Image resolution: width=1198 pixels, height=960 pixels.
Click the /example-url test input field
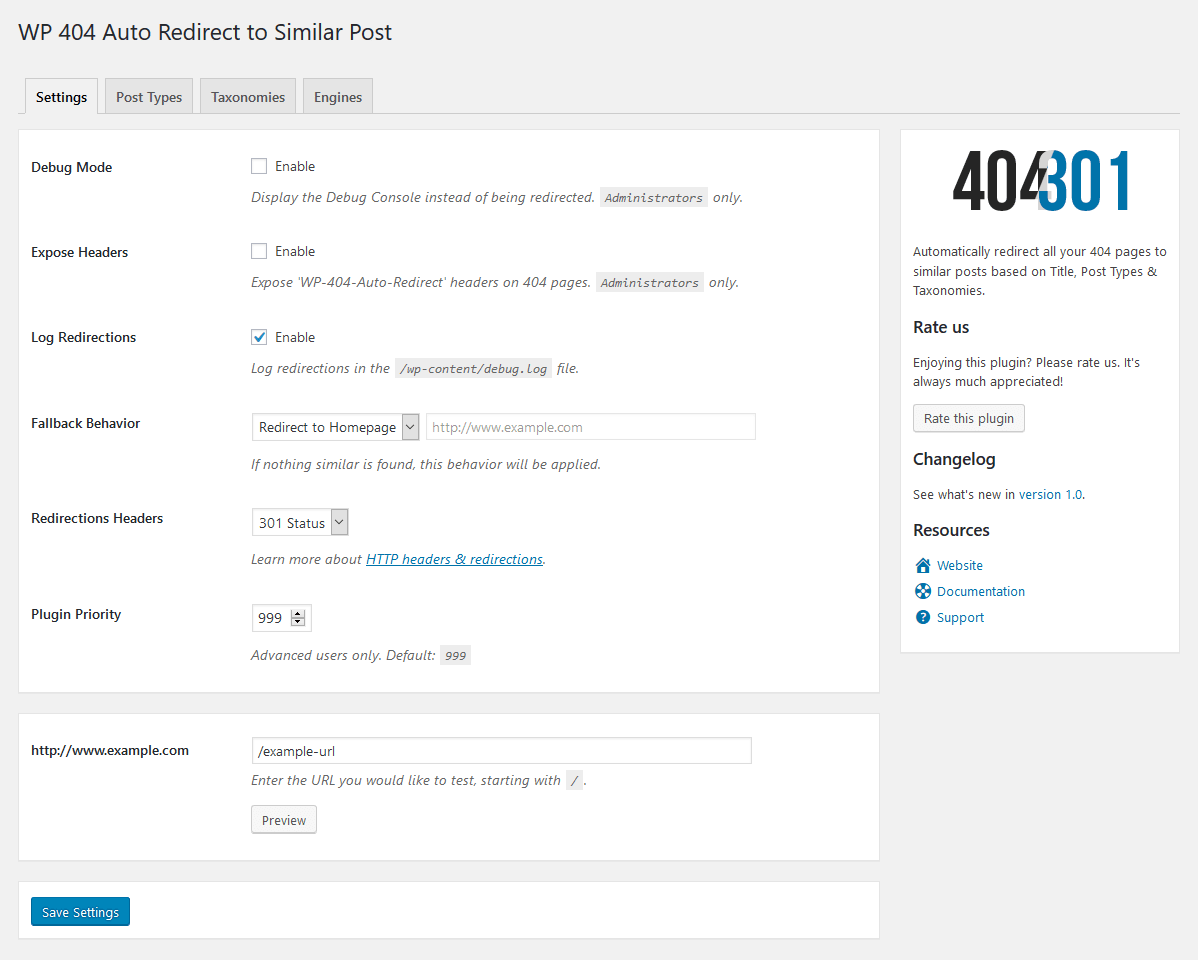tap(501, 751)
